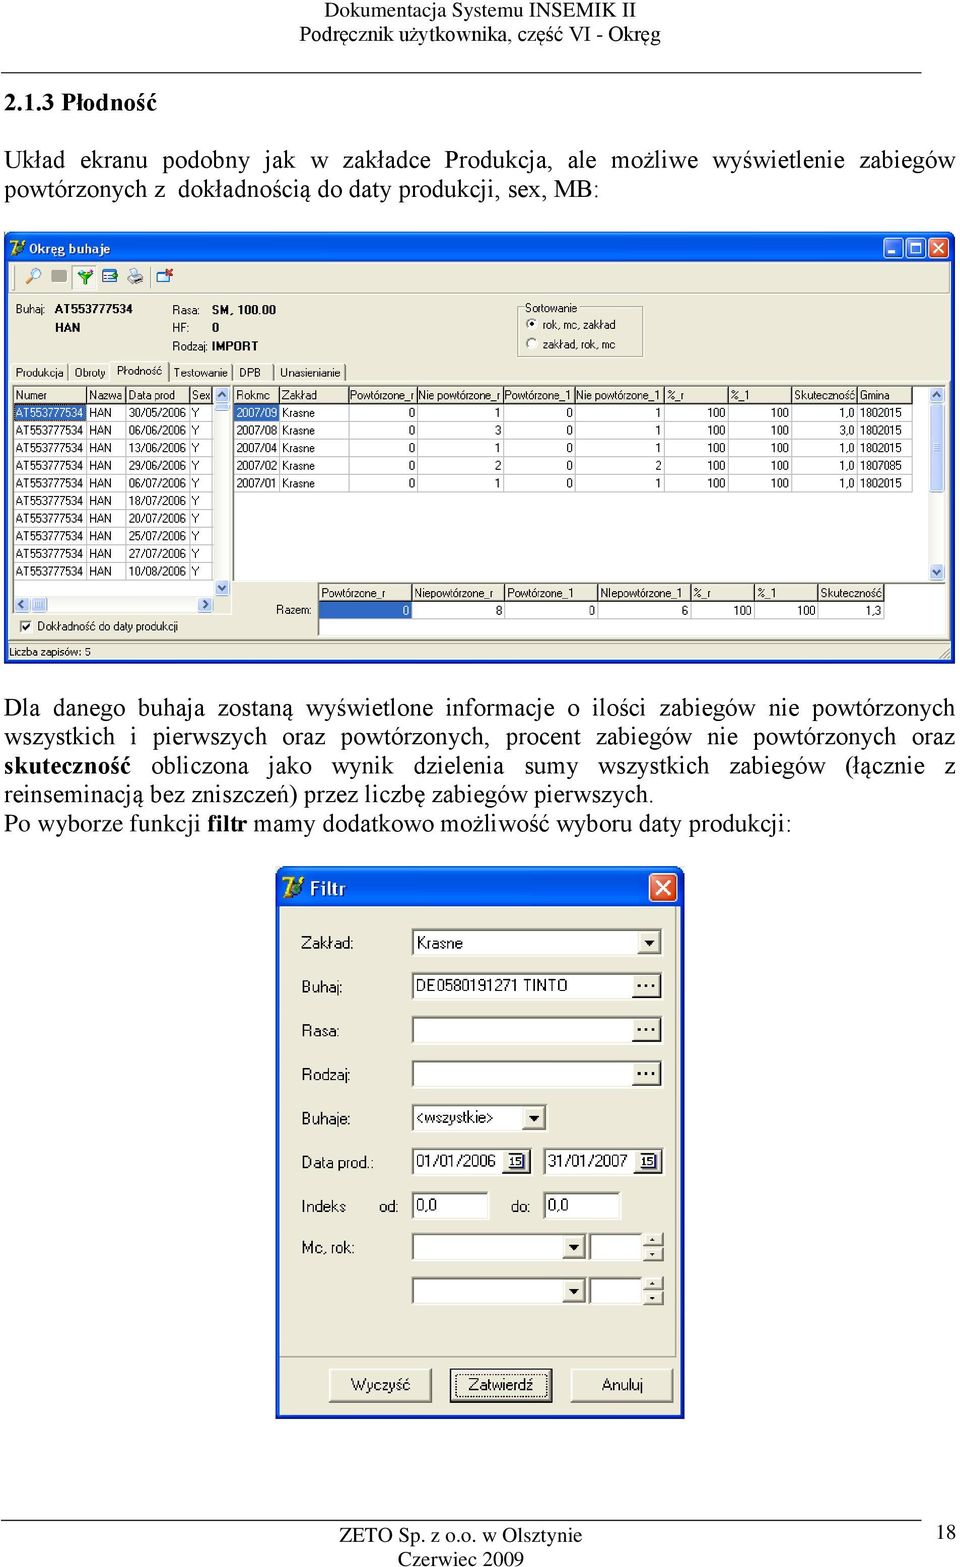Select row with date 10/08/2006
Viewport: 960px width, 1567px height.
(x=113, y=571)
